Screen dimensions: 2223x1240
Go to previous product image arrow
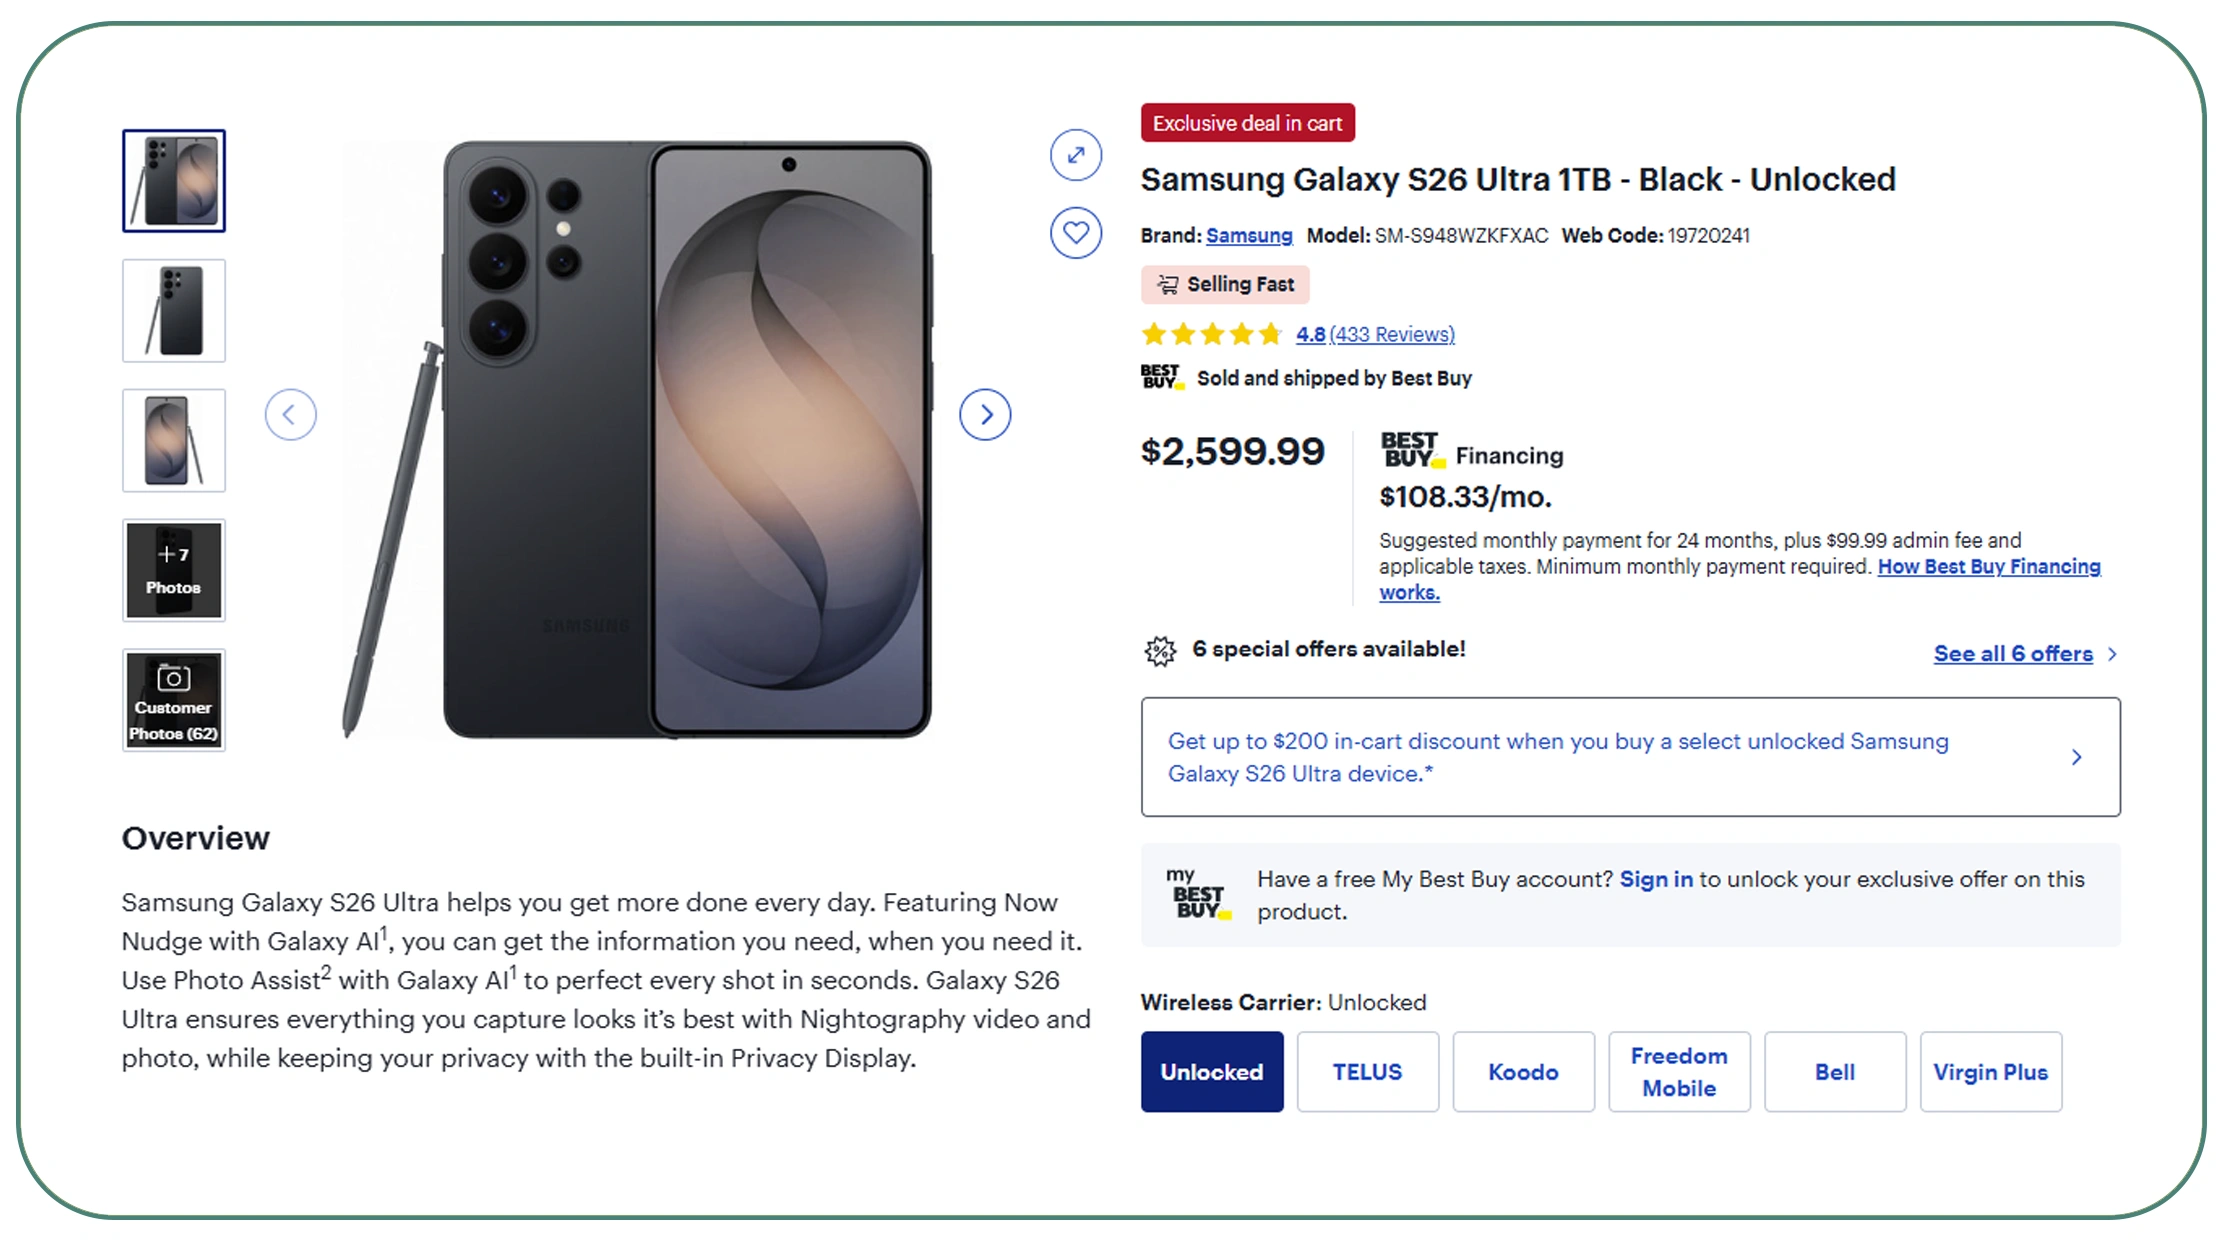tap(290, 415)
